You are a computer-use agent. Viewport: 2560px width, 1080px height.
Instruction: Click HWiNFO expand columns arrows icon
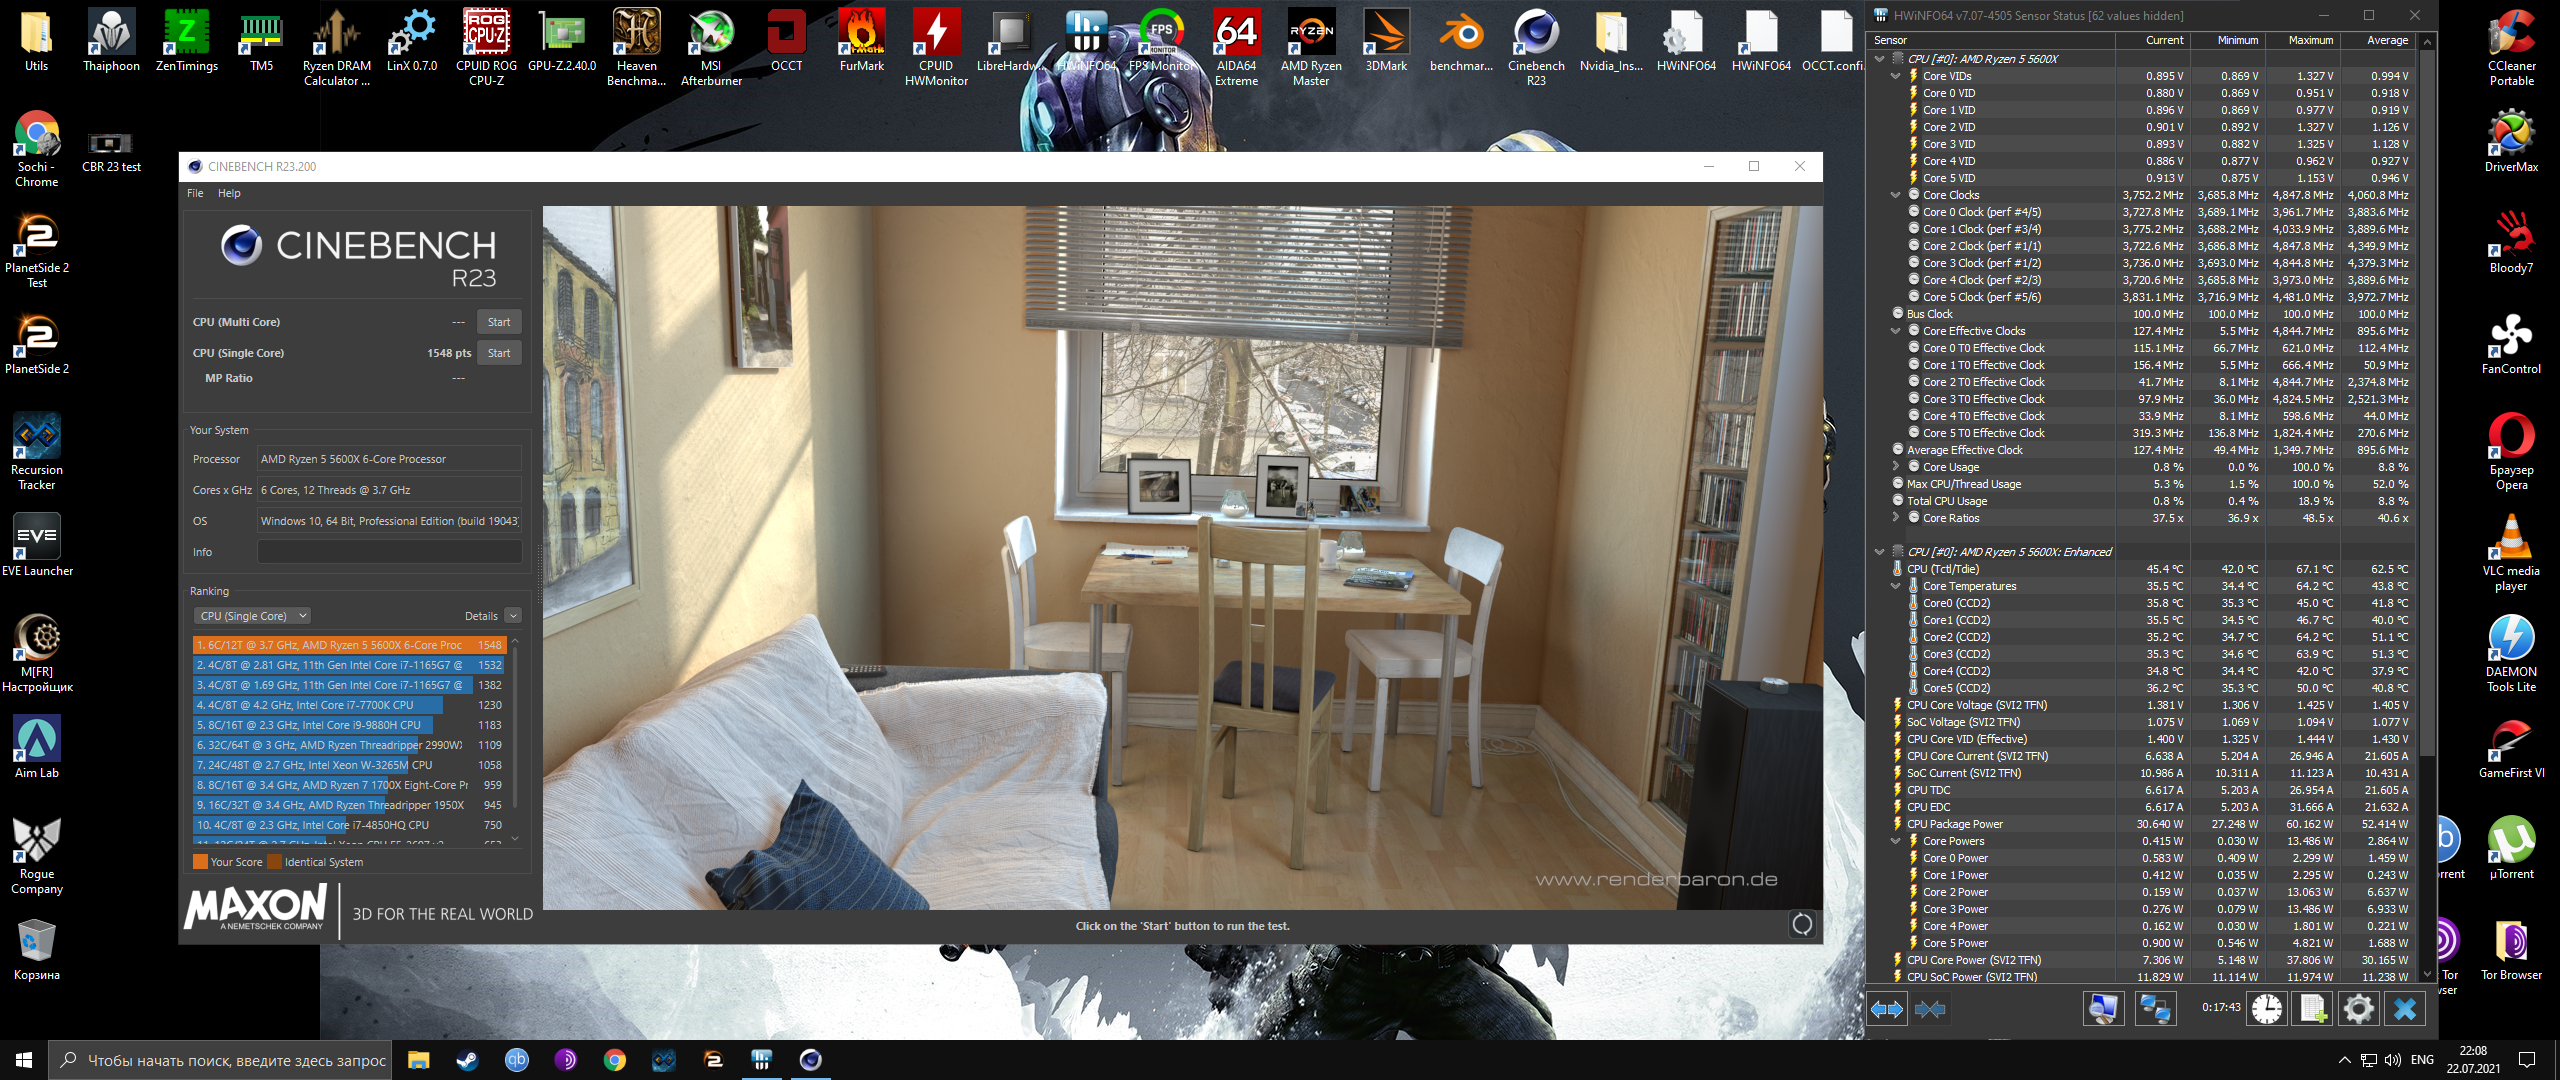click(x=1887, y=1009)
